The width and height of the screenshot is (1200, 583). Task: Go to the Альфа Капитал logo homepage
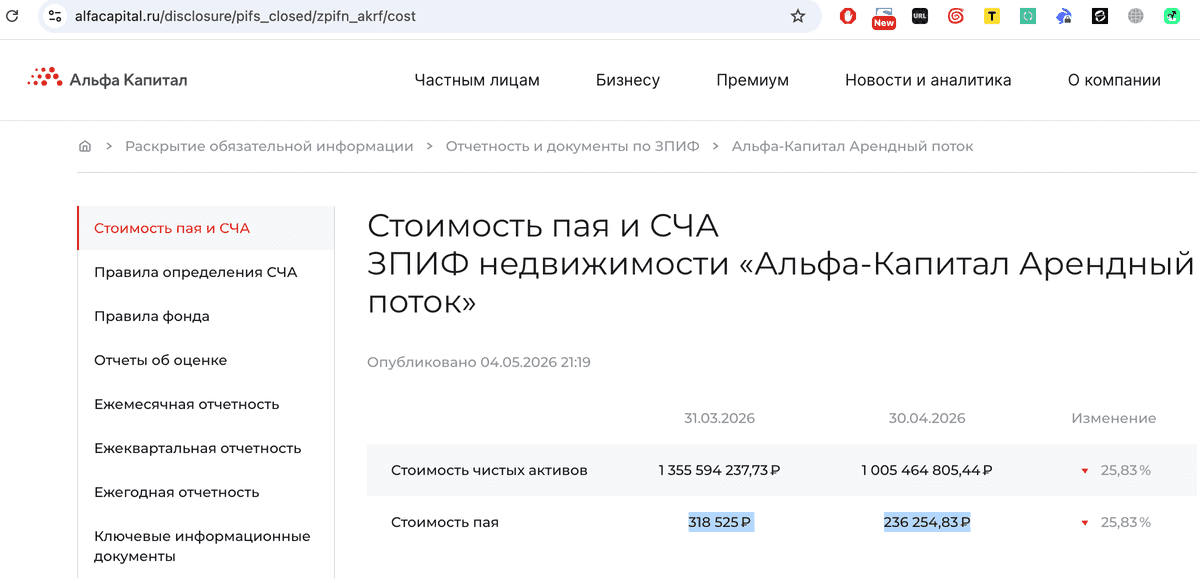tap(107, 79)
